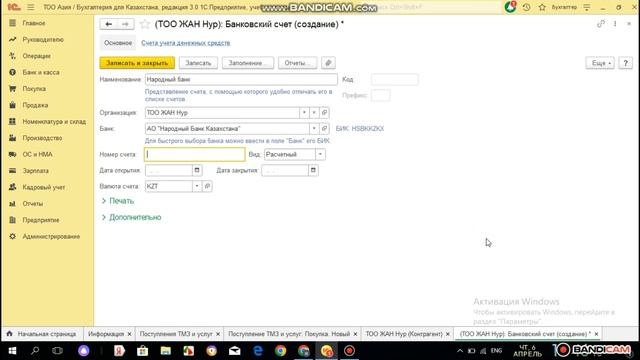This screenshot has height=360, width=640.
Task: Open favorites star icon in title bar
Action: point(542,7)
